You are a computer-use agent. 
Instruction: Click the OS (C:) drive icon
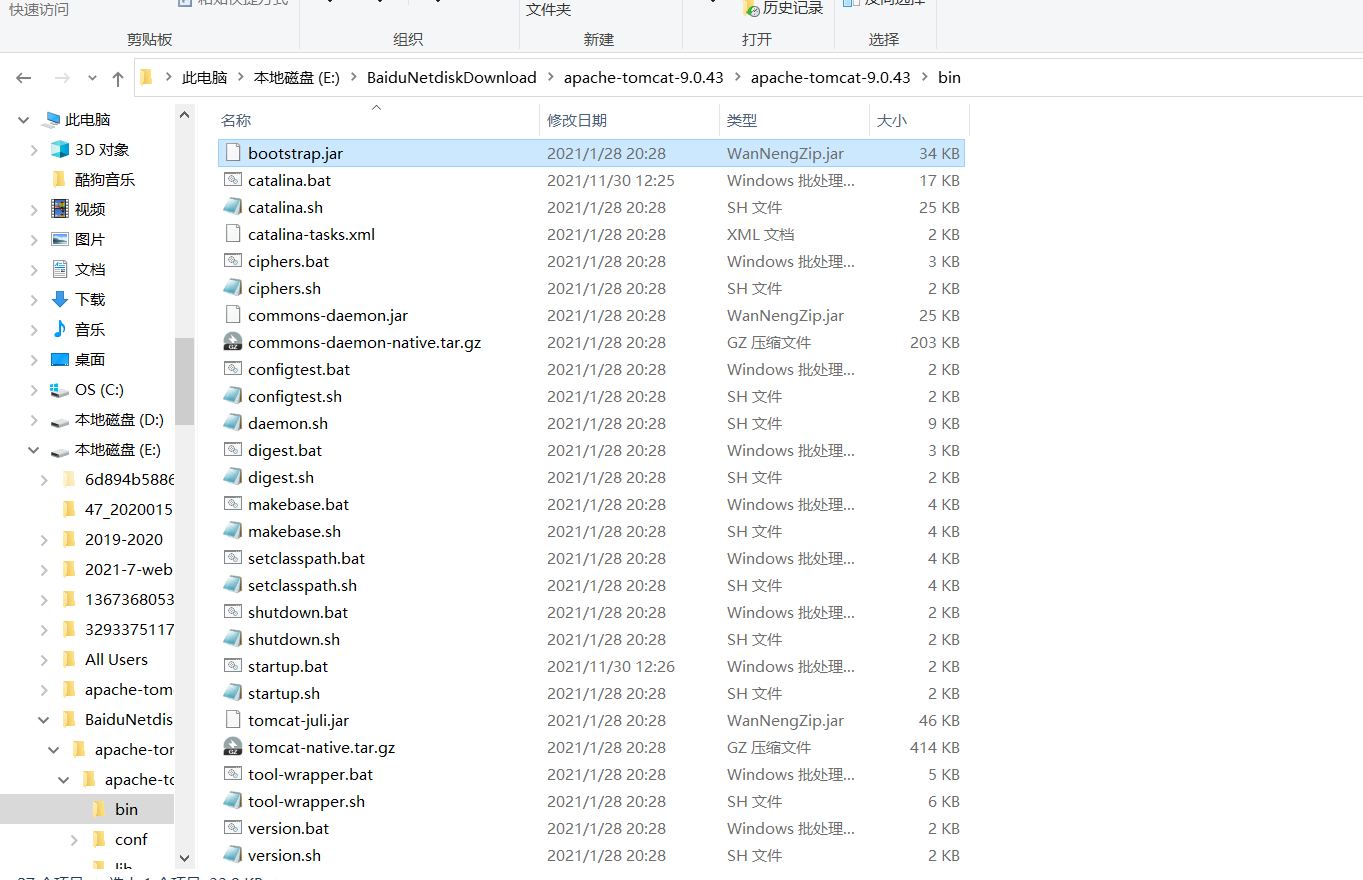pyautogui.click(x=60, y=389)
